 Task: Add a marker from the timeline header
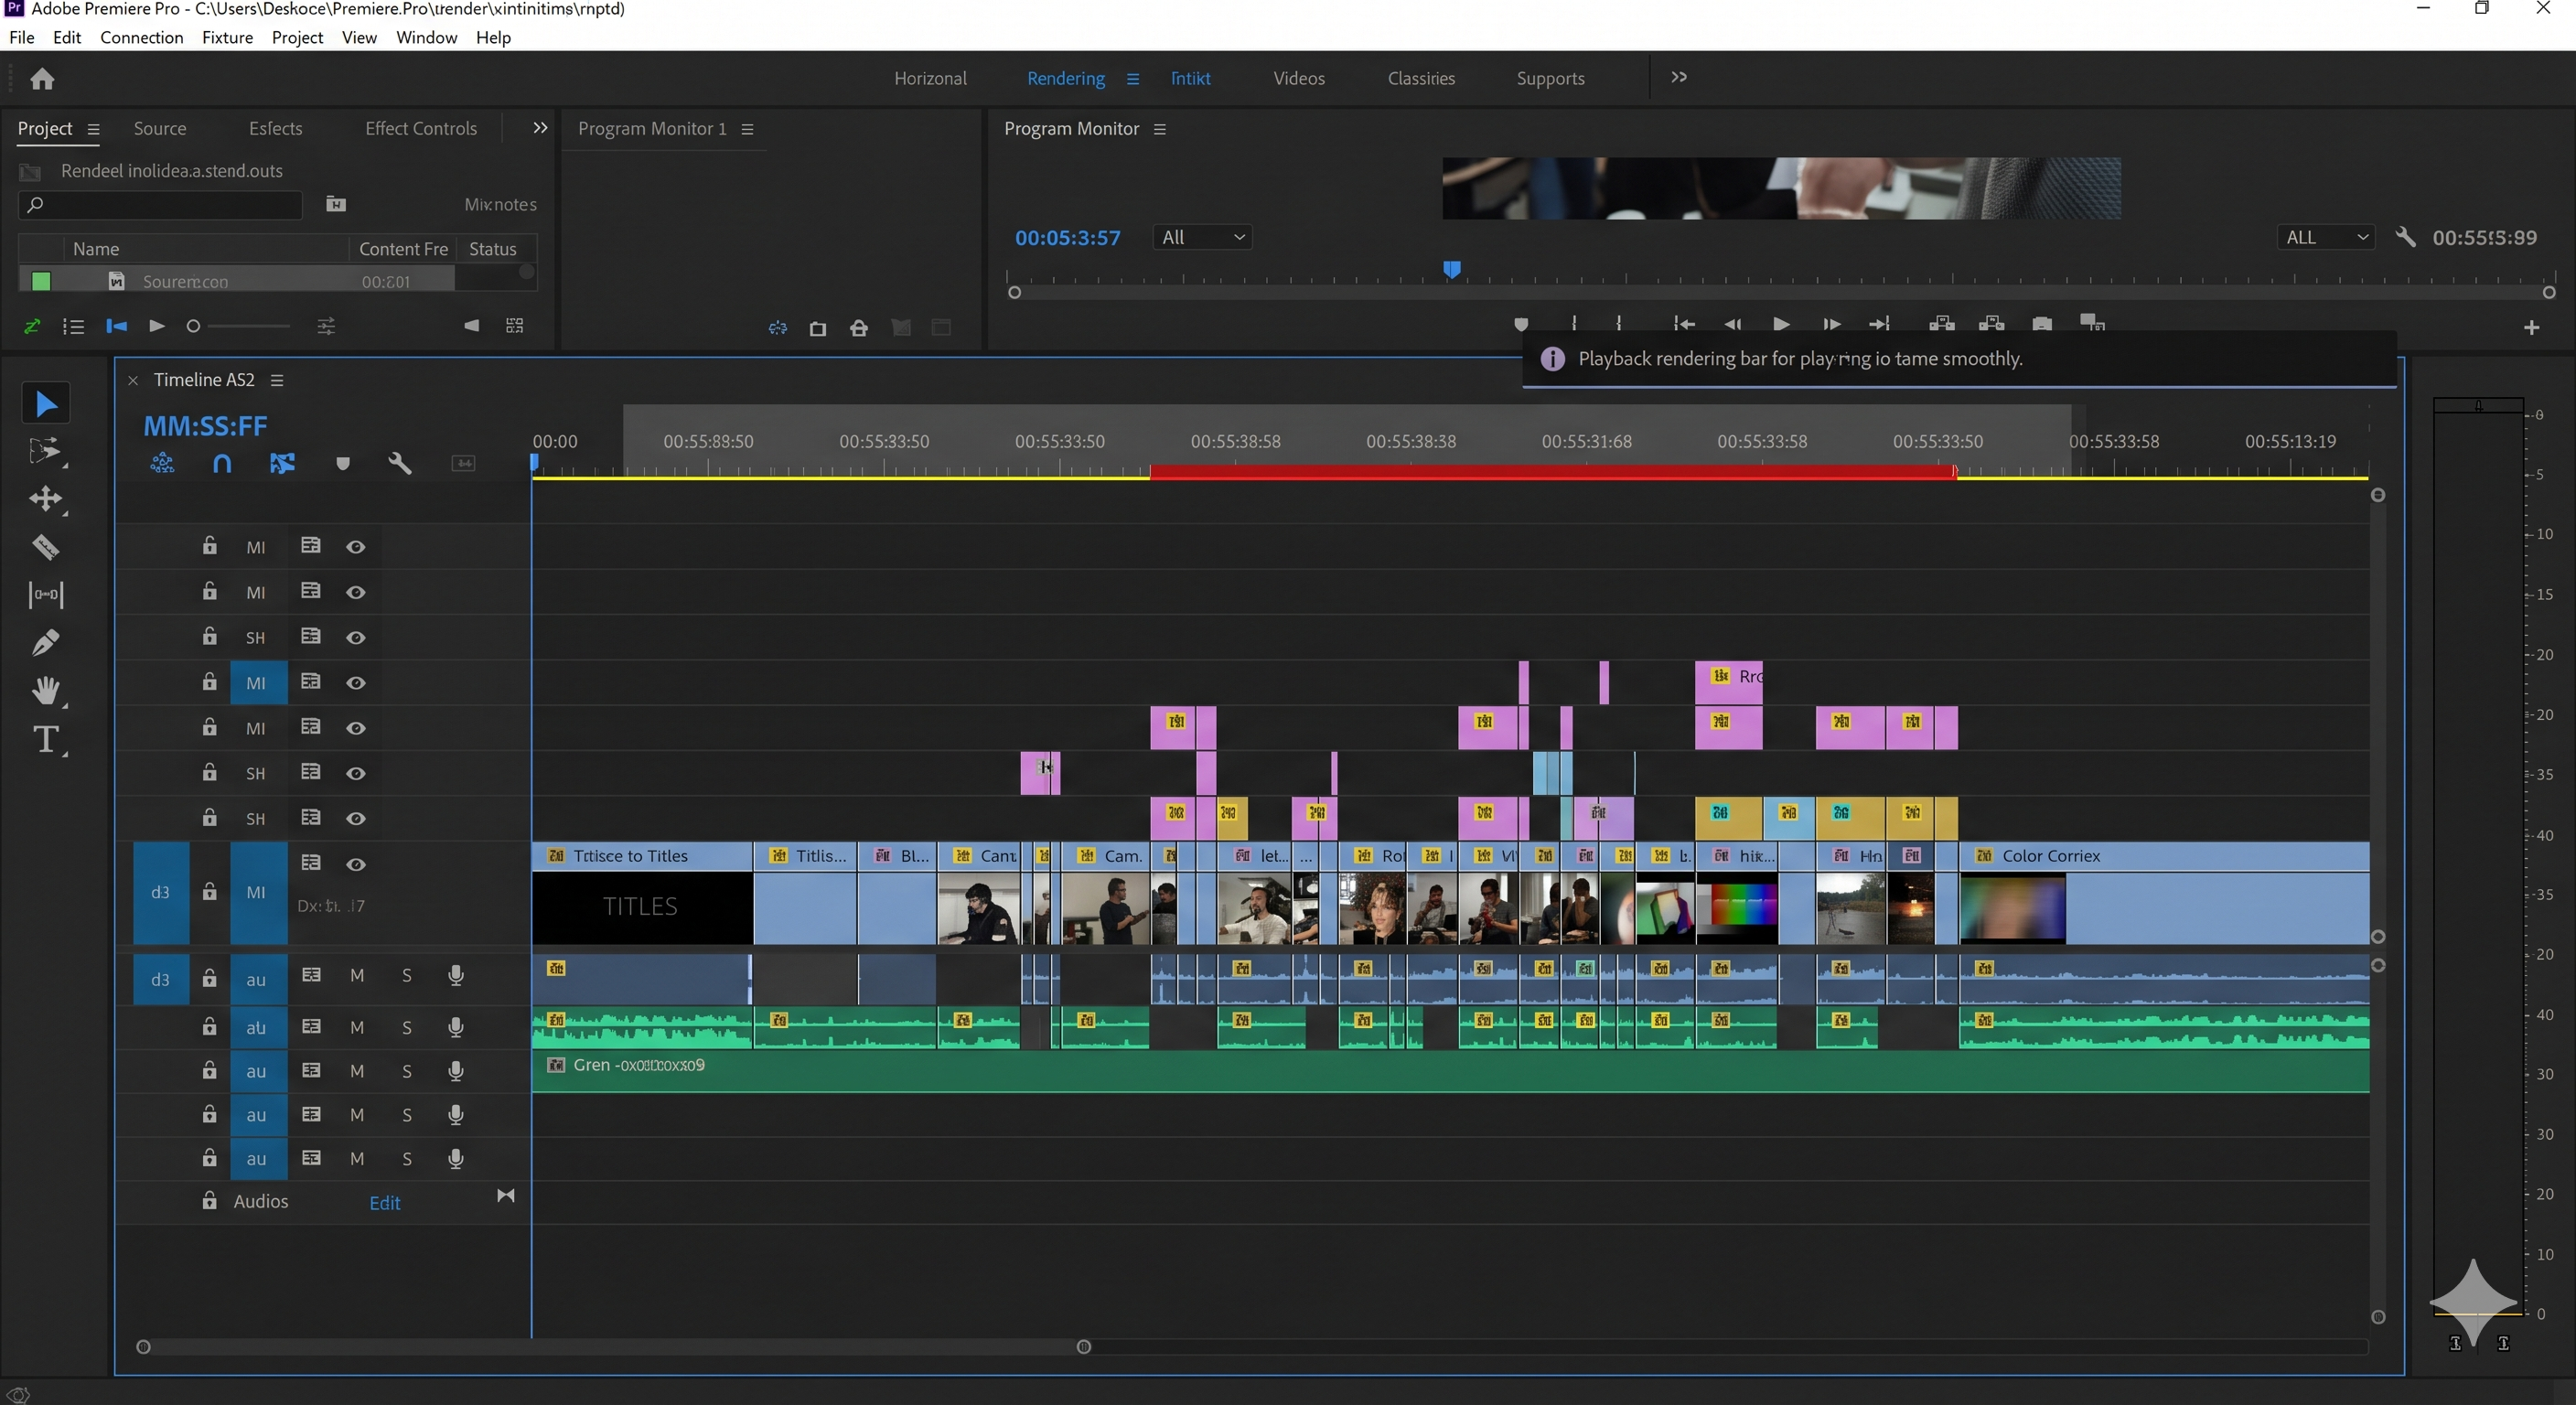click(343, 463)
